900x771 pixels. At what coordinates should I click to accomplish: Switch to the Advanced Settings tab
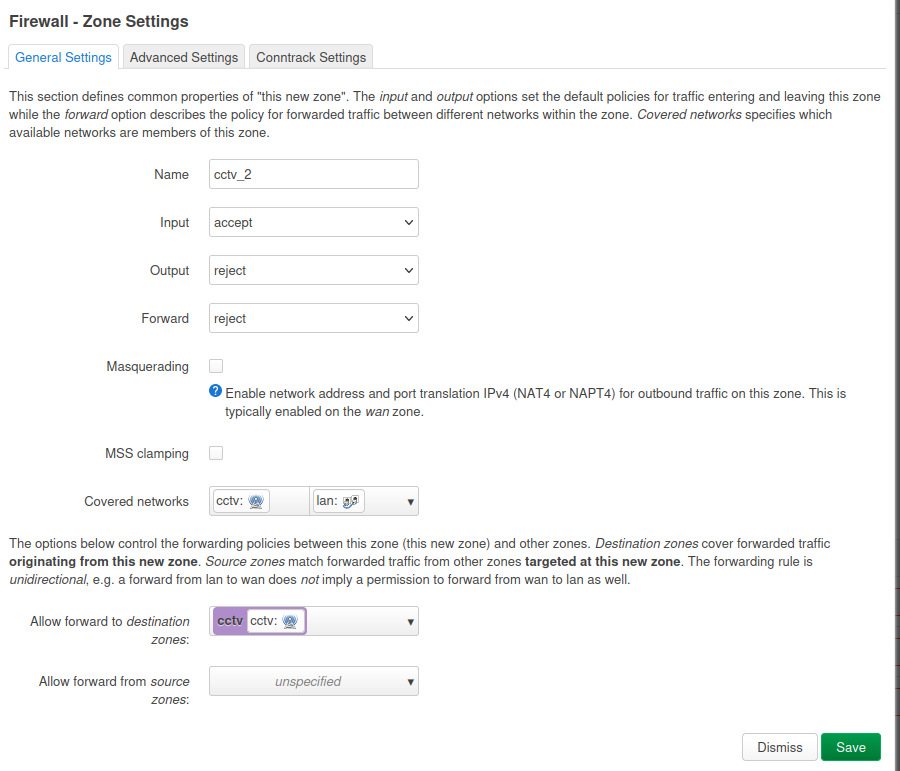(184, 58)
